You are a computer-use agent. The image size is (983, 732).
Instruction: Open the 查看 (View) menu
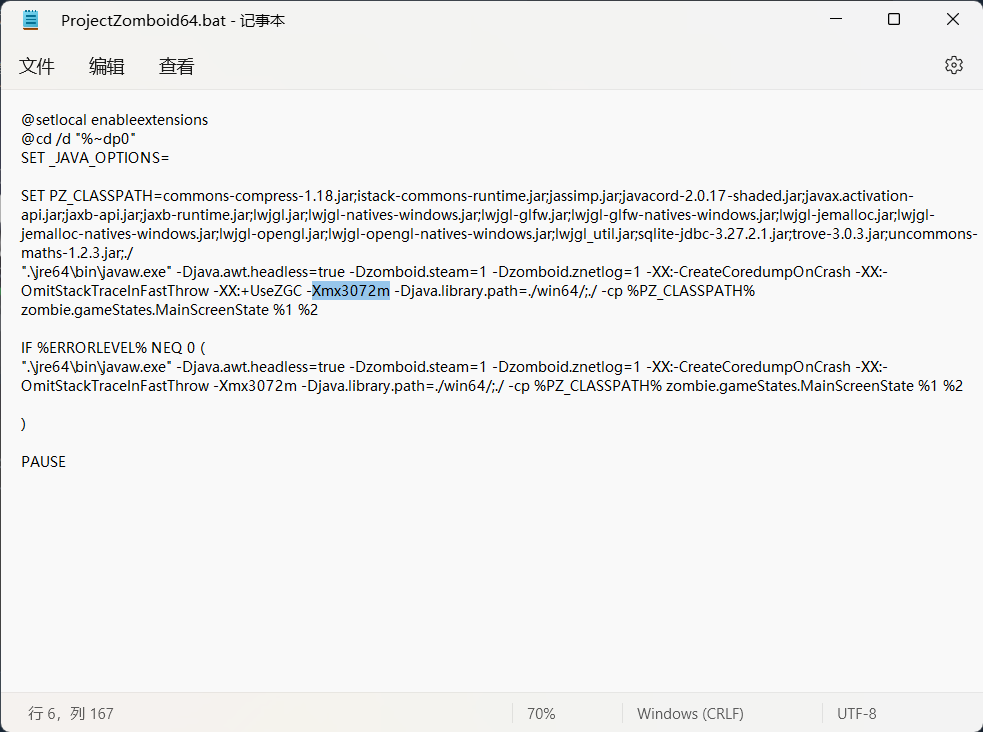tap(177, 66)
